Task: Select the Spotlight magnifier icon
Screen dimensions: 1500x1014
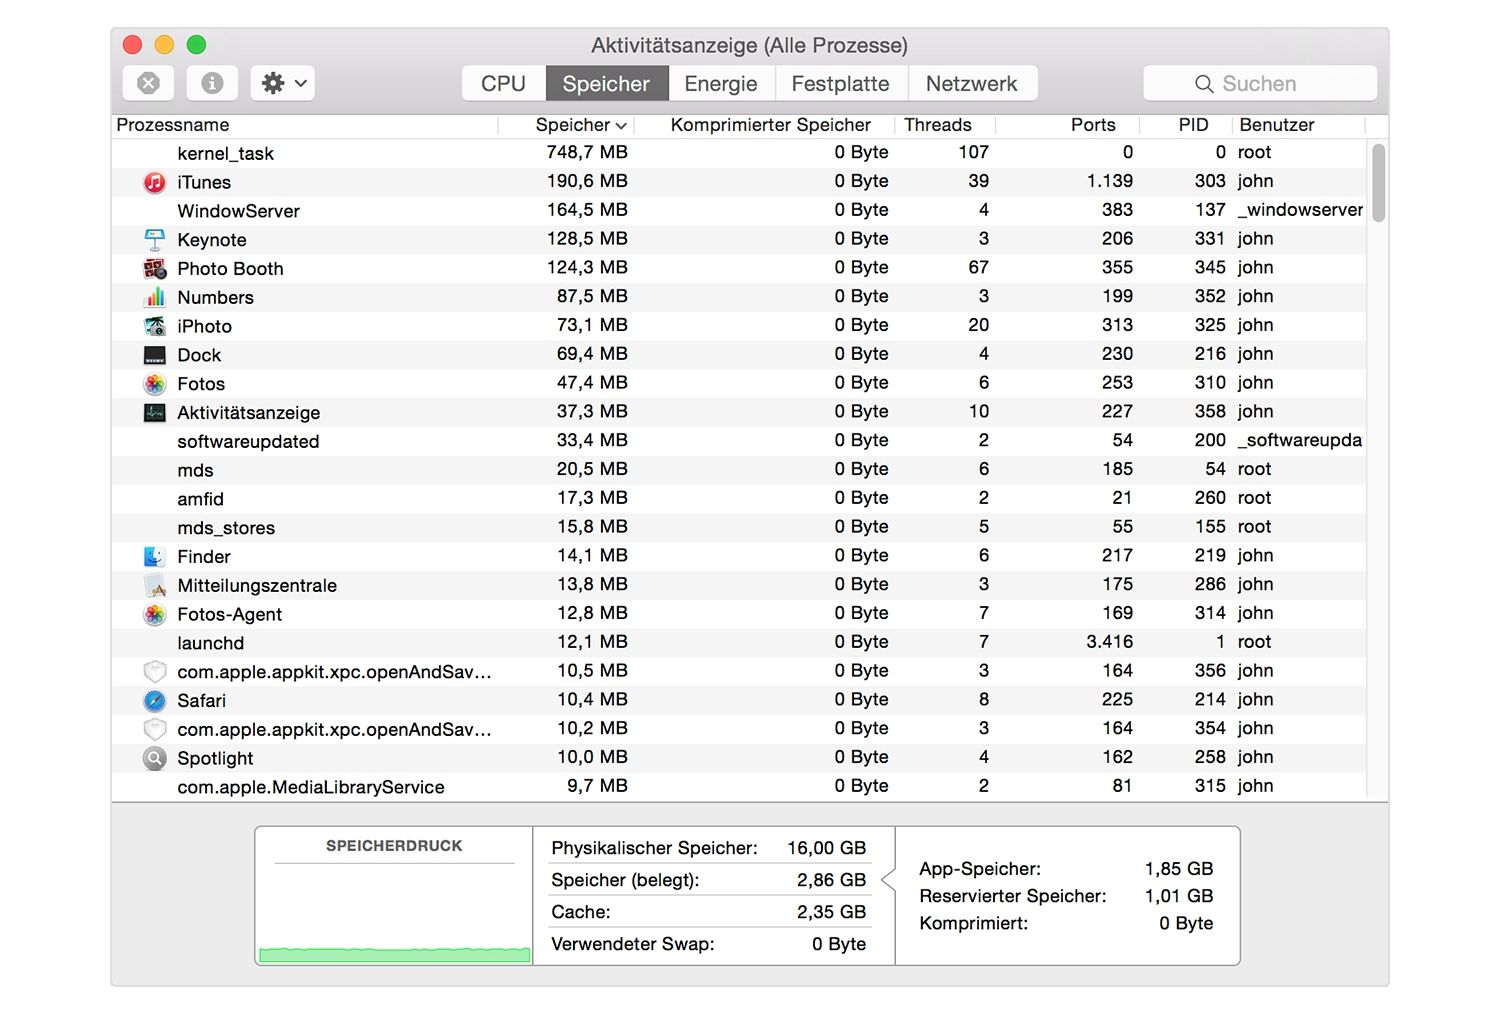Action: click(154, 758)
